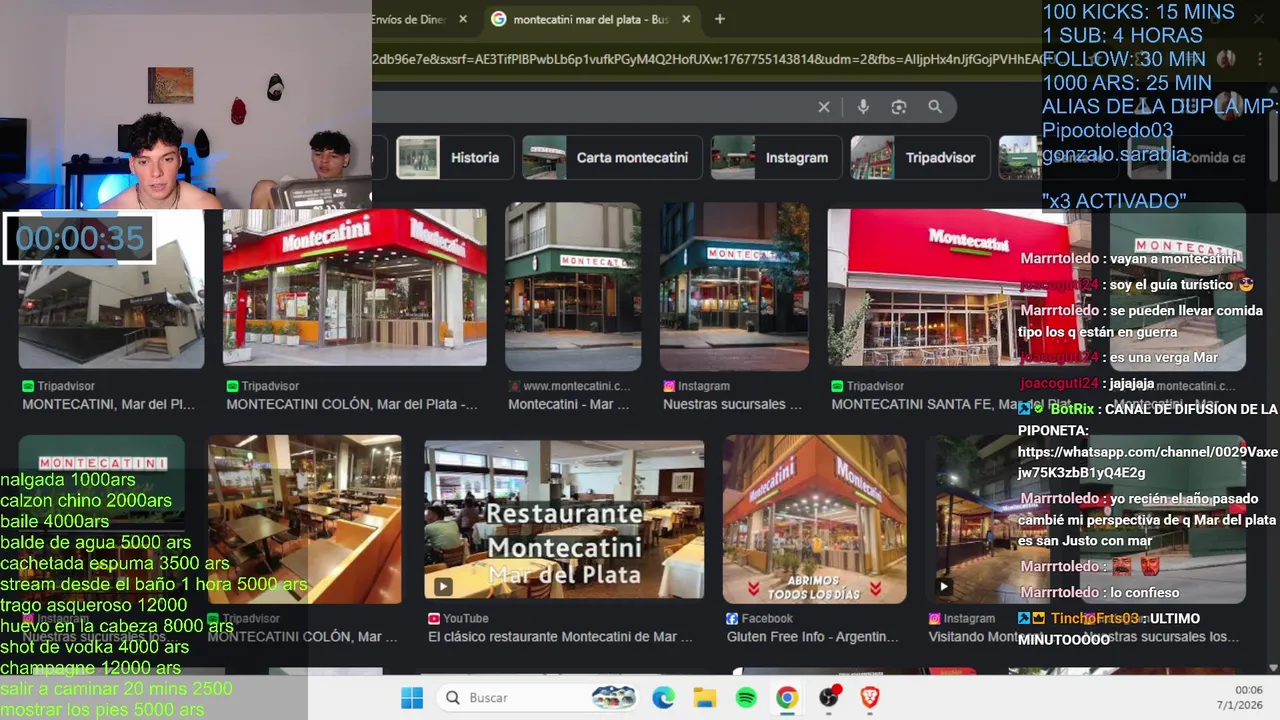Open the MONTECATINI COLÓN, Mar del Plata link
Screen dimensions: 1280x720
coord(352,405)
